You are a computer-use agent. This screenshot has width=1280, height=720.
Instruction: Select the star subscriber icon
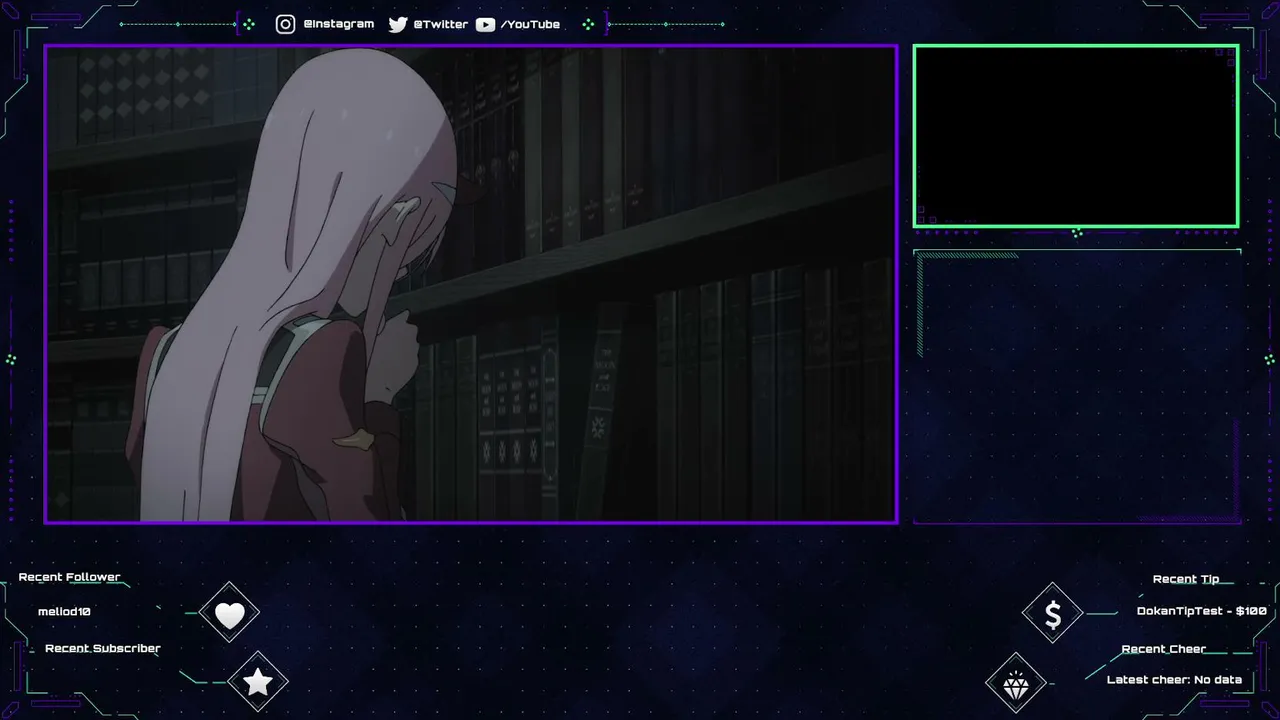pyautogui.click(x=258, y=682)
